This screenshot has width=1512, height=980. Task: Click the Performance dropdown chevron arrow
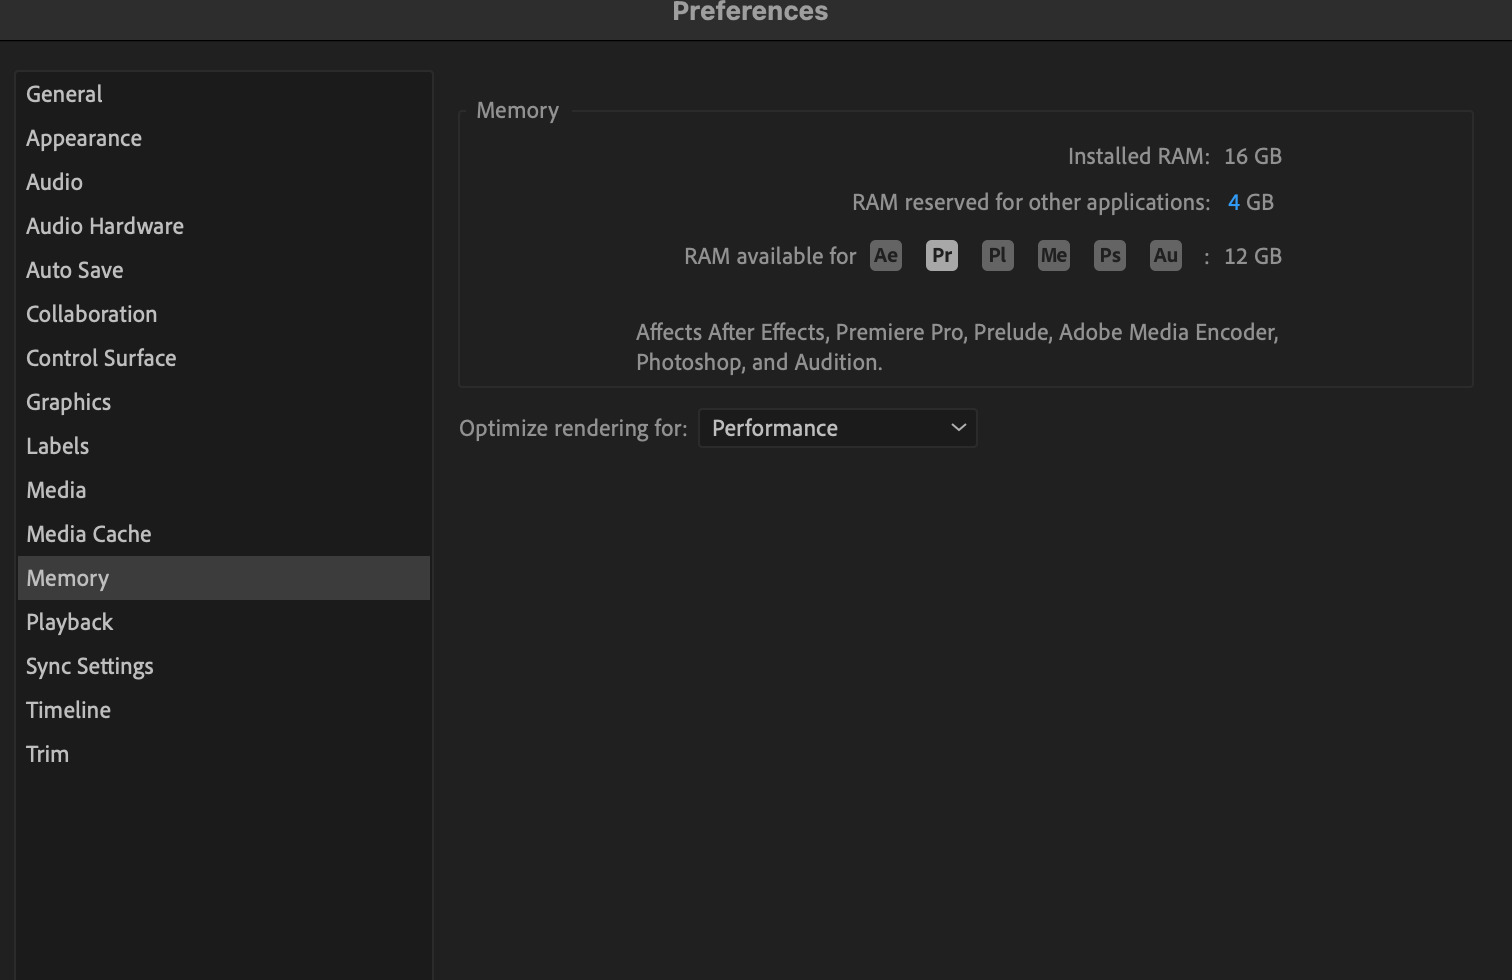click(x=957, y=427)
